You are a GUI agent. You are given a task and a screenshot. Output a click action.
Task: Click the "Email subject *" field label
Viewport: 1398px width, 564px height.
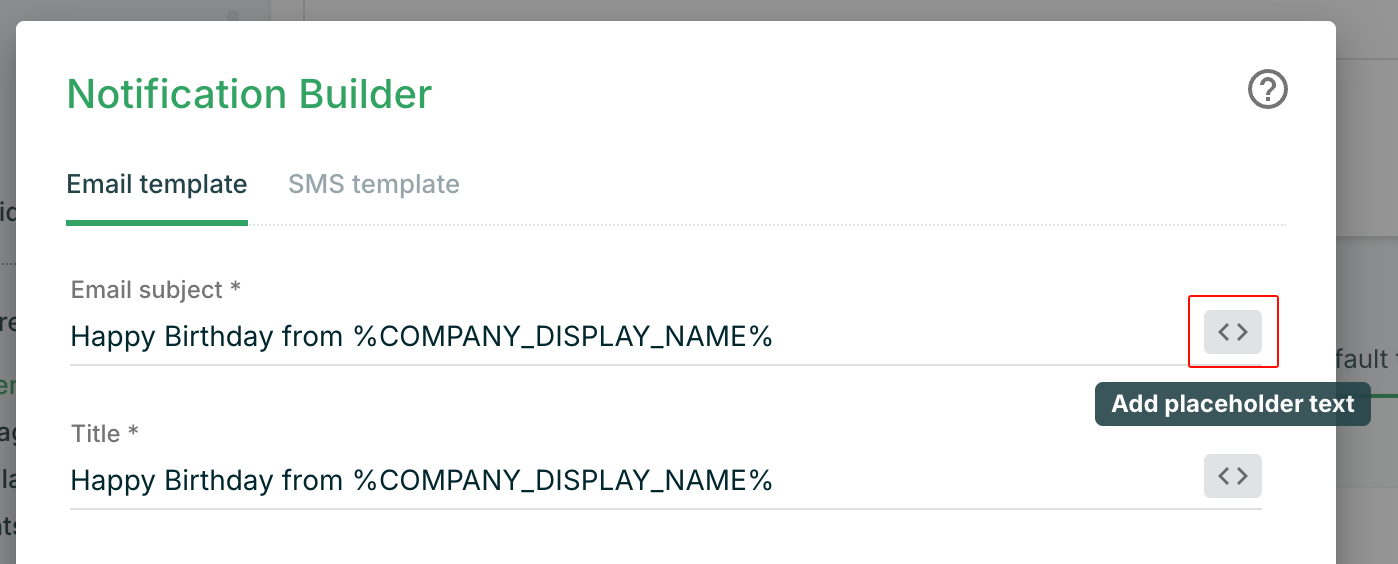(x=155, y=290)
